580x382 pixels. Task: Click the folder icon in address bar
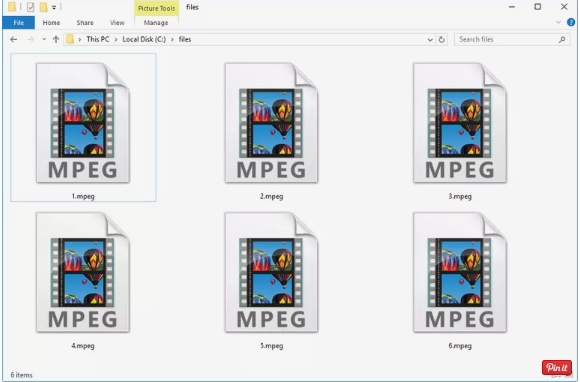(x=70, y=39)
